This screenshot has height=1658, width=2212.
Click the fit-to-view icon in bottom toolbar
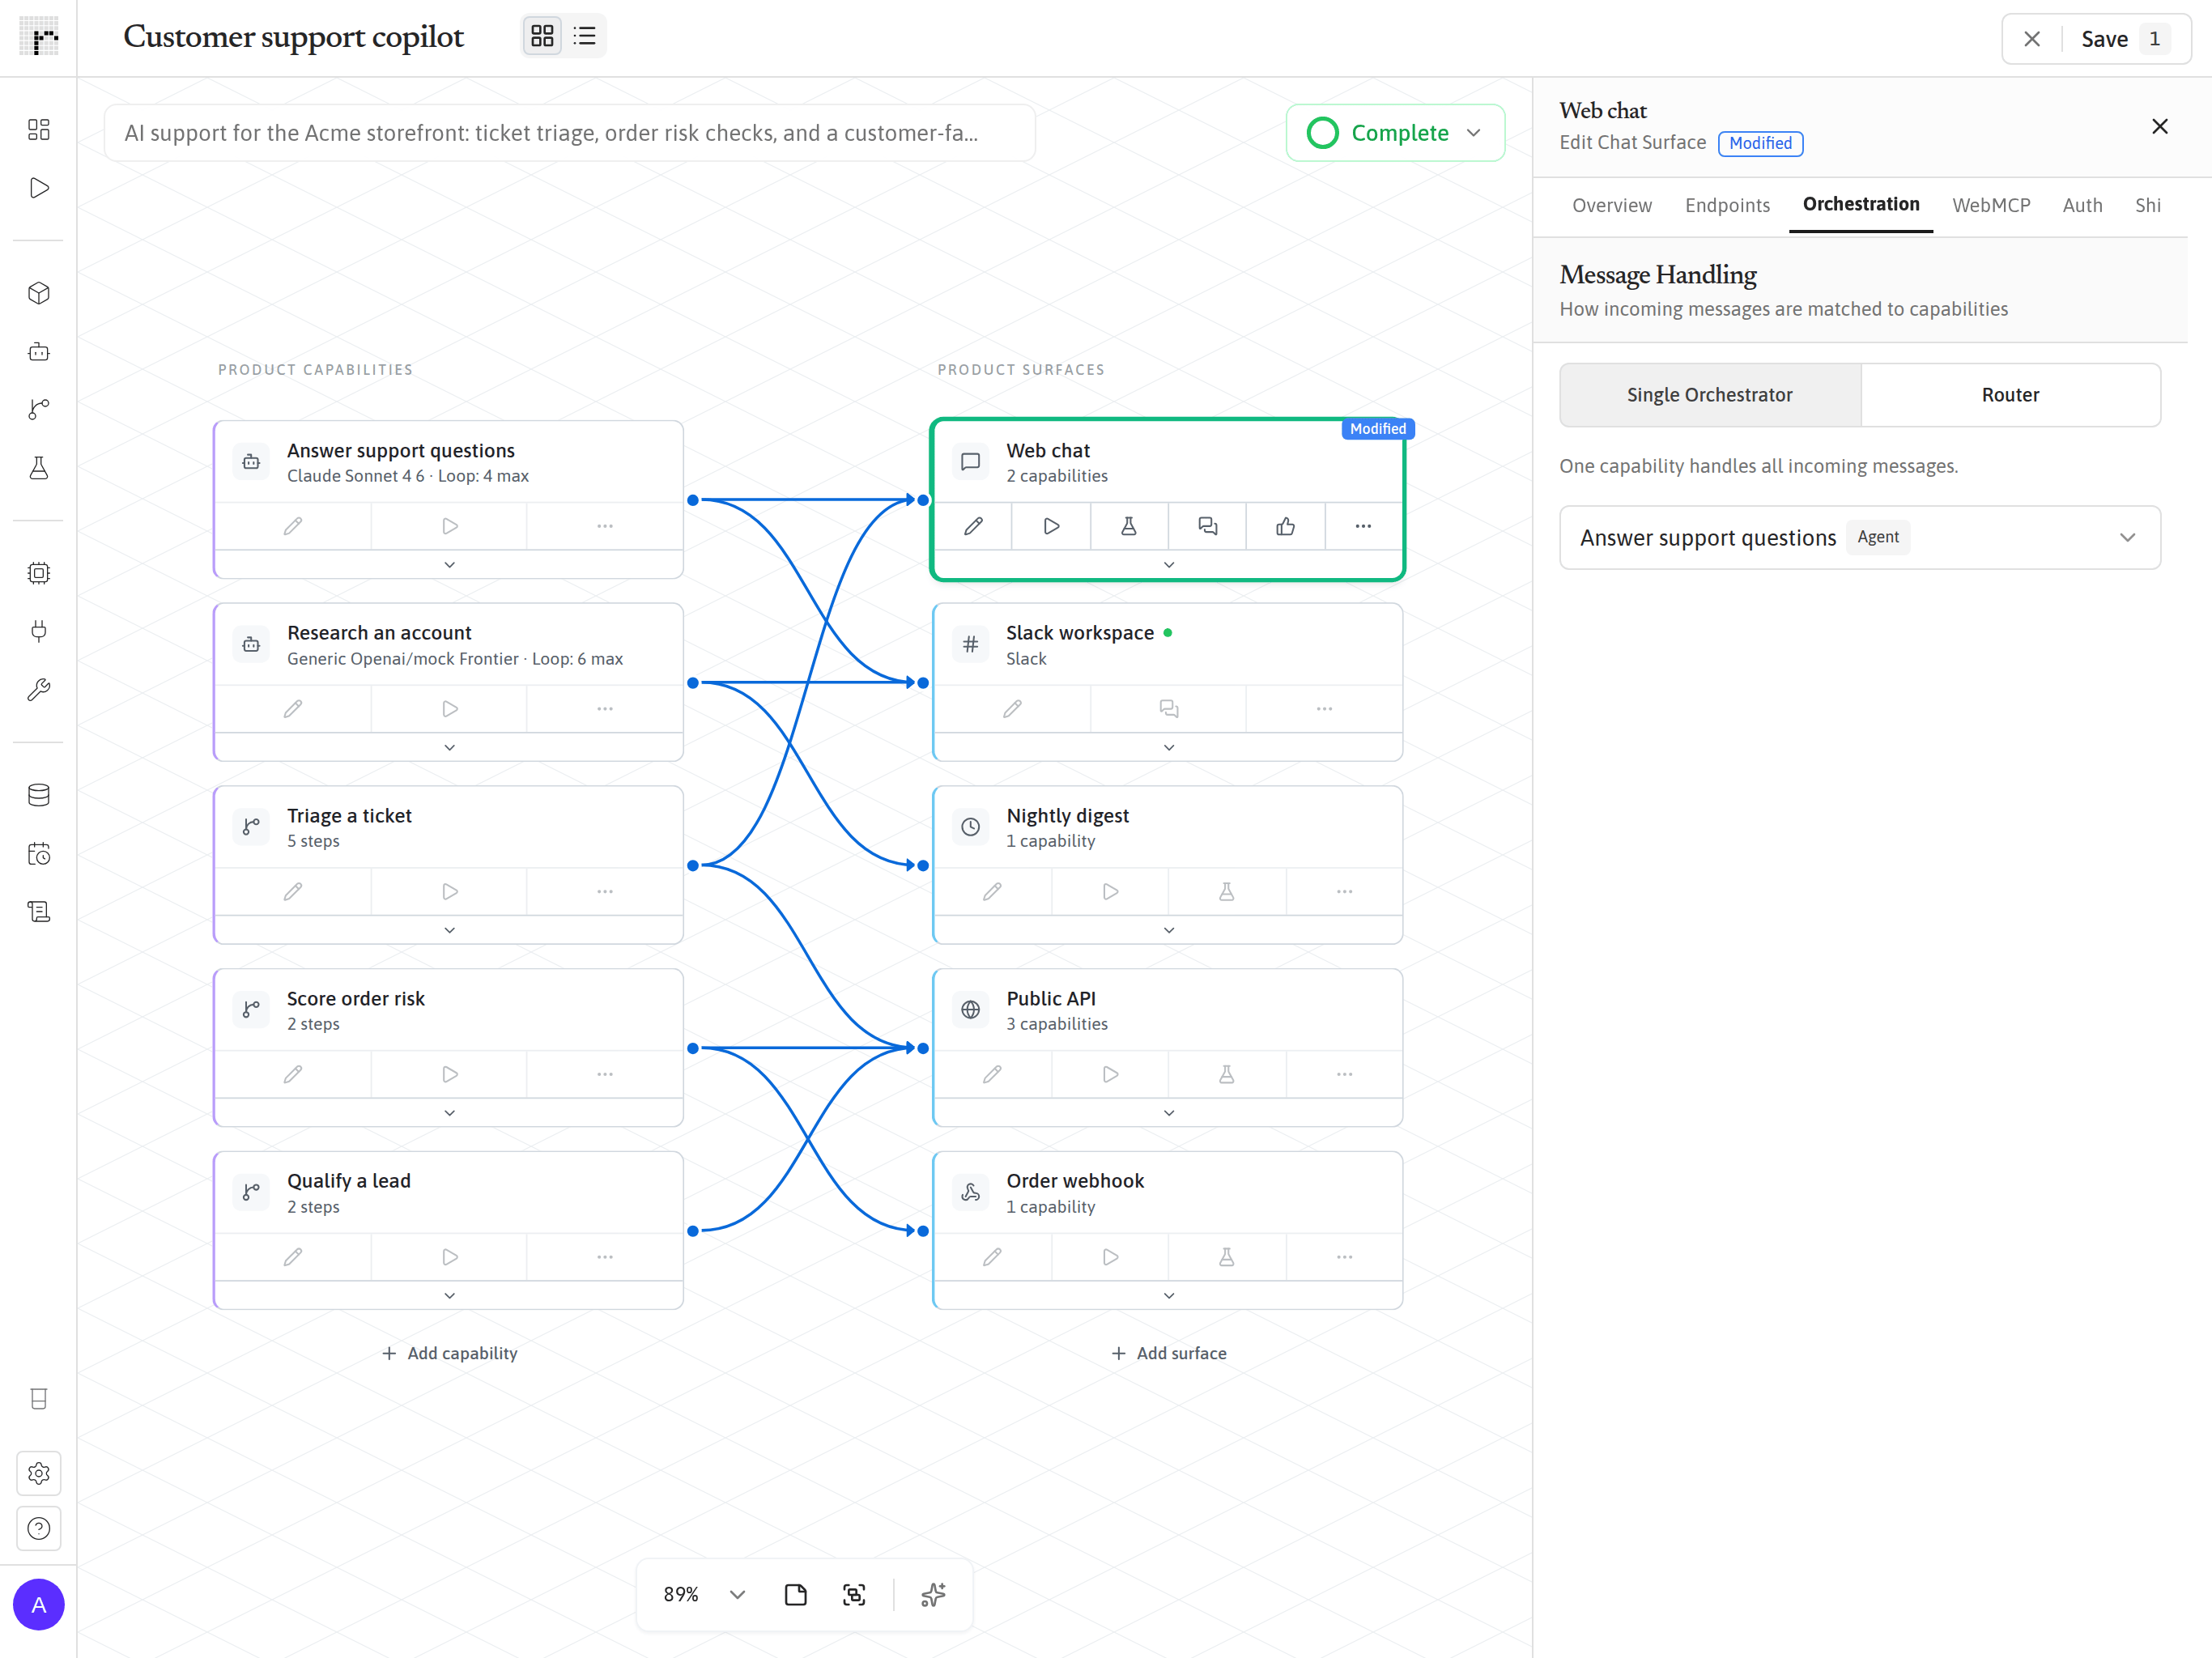(854, 1594)
